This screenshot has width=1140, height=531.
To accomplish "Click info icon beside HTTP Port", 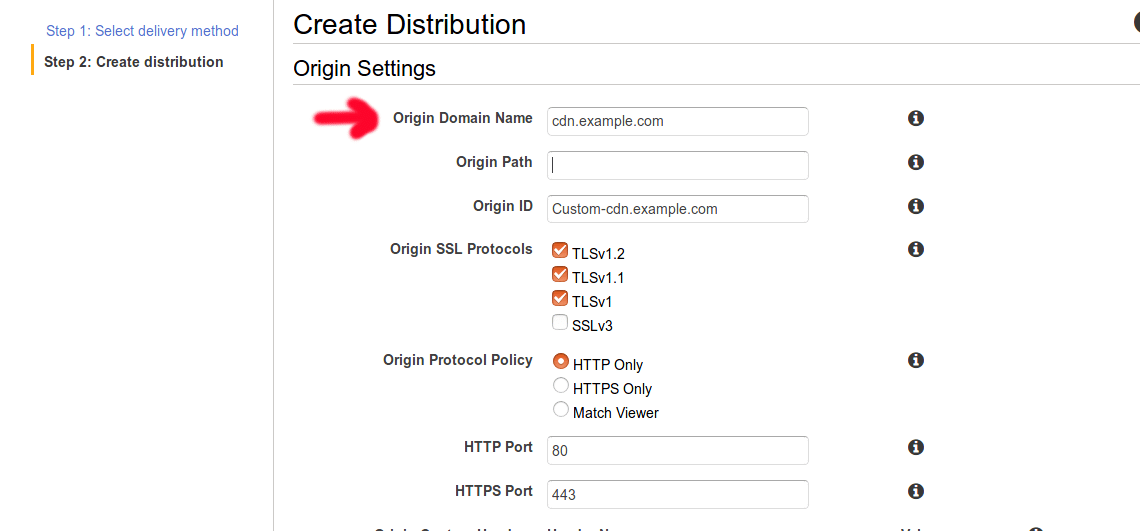I will (915, 447).
